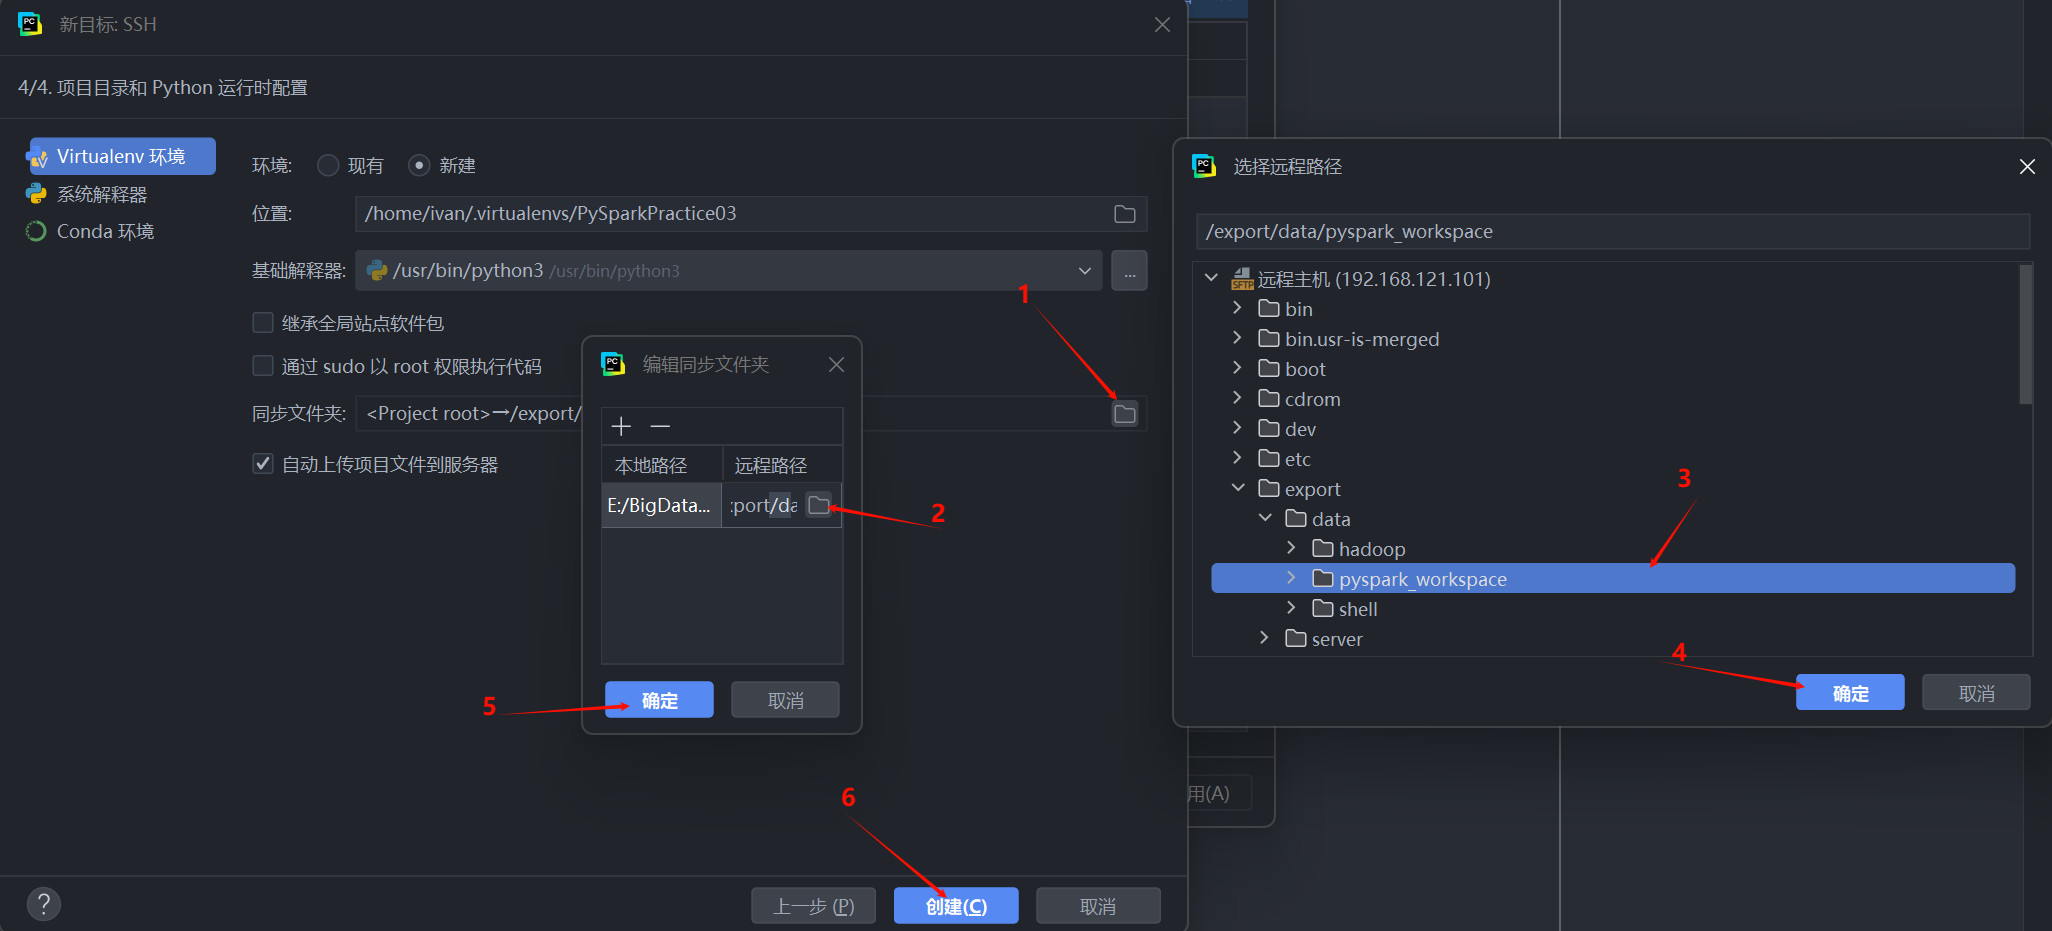The width and height of the screenshot is (2052, 931).
Task: Open sync folders browse folder icon
Action: click(1124, 414)
